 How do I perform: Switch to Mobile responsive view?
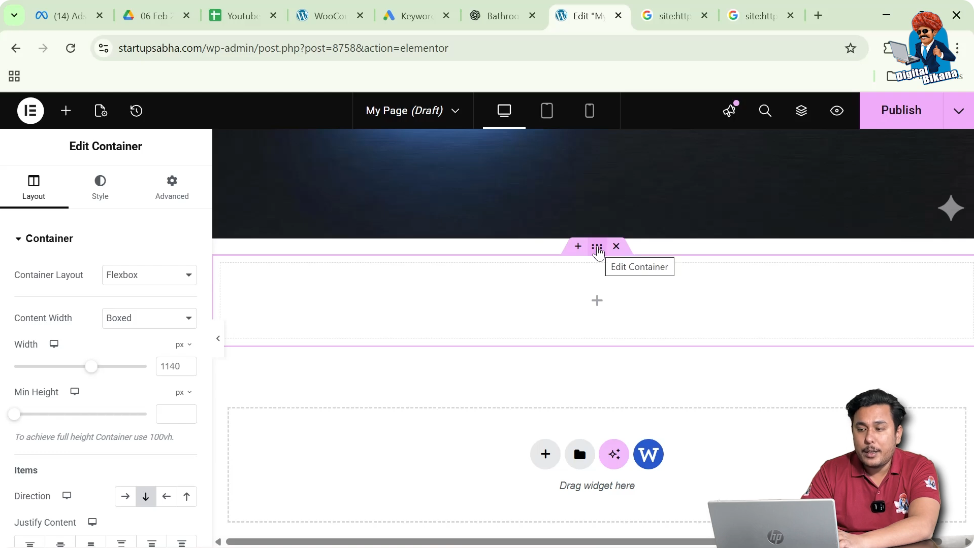click(x=589, y=111)
